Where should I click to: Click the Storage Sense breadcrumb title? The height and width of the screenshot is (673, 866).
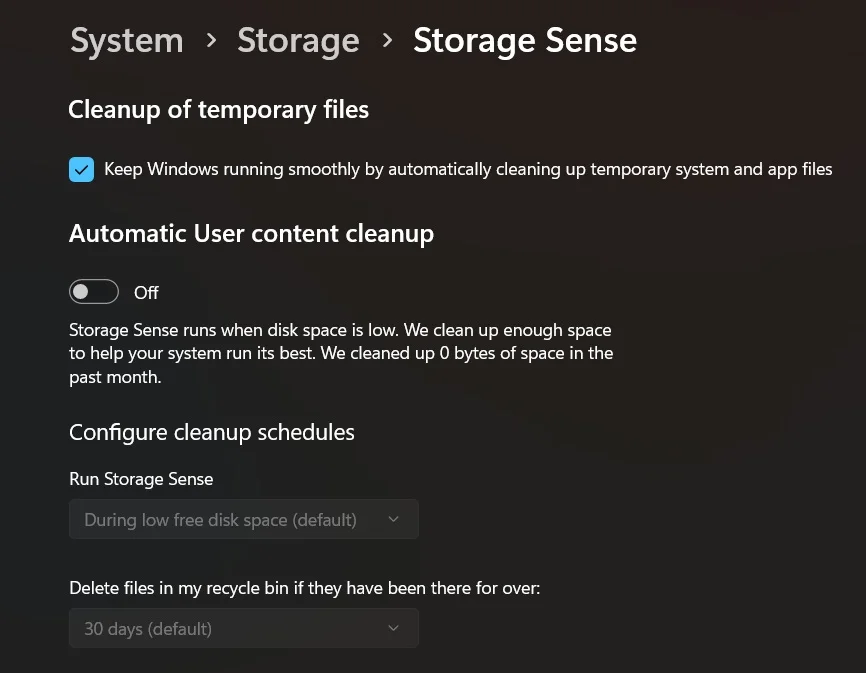pyautogui.click(x=524, y=41)
